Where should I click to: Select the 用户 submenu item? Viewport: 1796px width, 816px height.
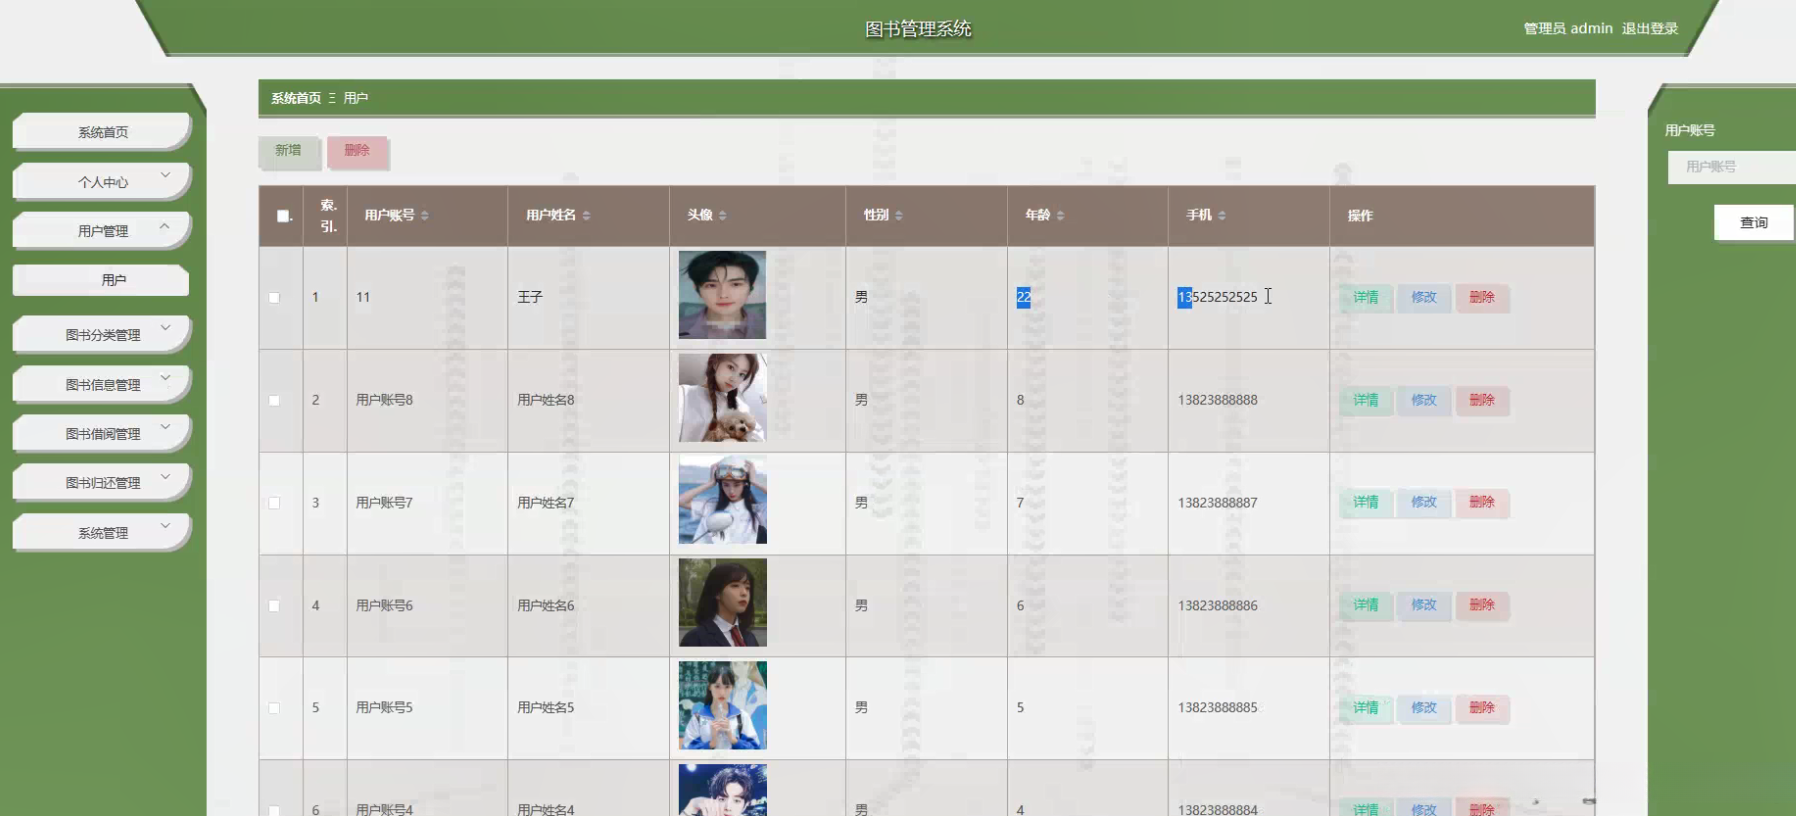click(101, 280)
